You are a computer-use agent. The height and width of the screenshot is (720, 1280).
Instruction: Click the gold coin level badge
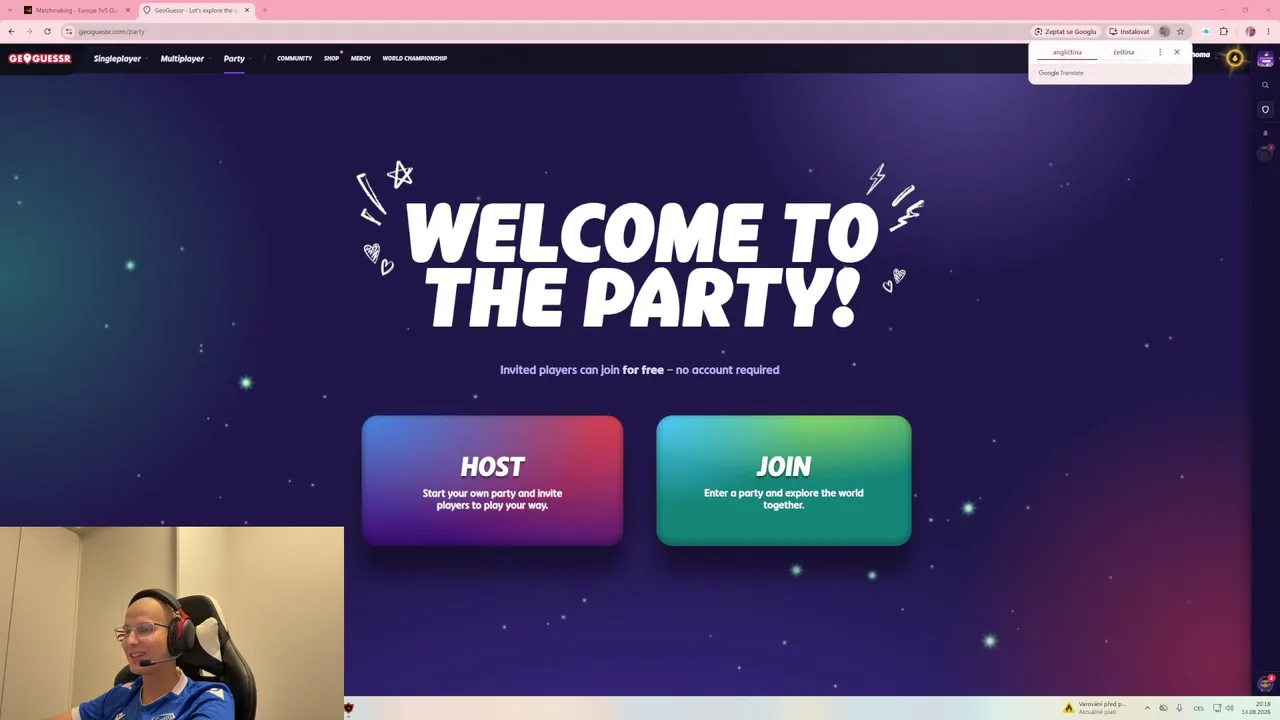(x=1235, y=58)
